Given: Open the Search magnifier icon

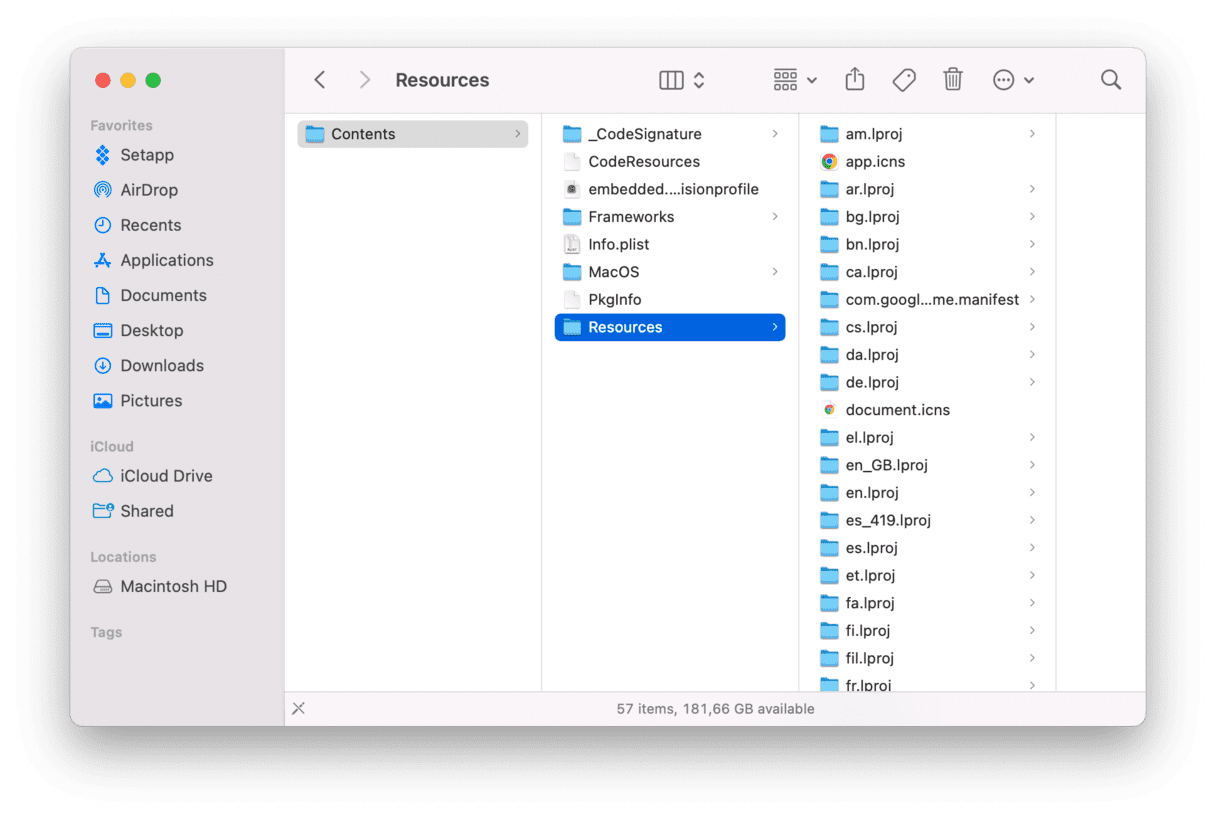Looking at the screenshot, I should point(1110,80).
